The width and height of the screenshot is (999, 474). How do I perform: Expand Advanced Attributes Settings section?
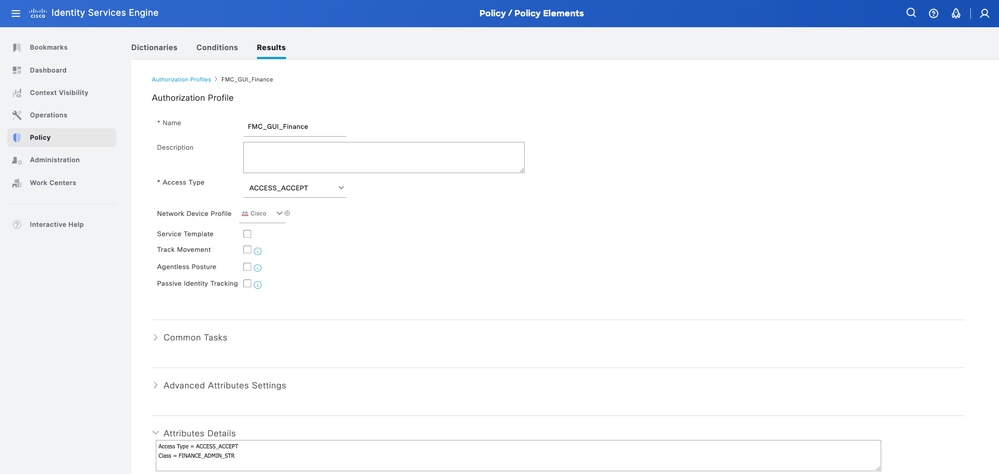(x=224, y=386)
